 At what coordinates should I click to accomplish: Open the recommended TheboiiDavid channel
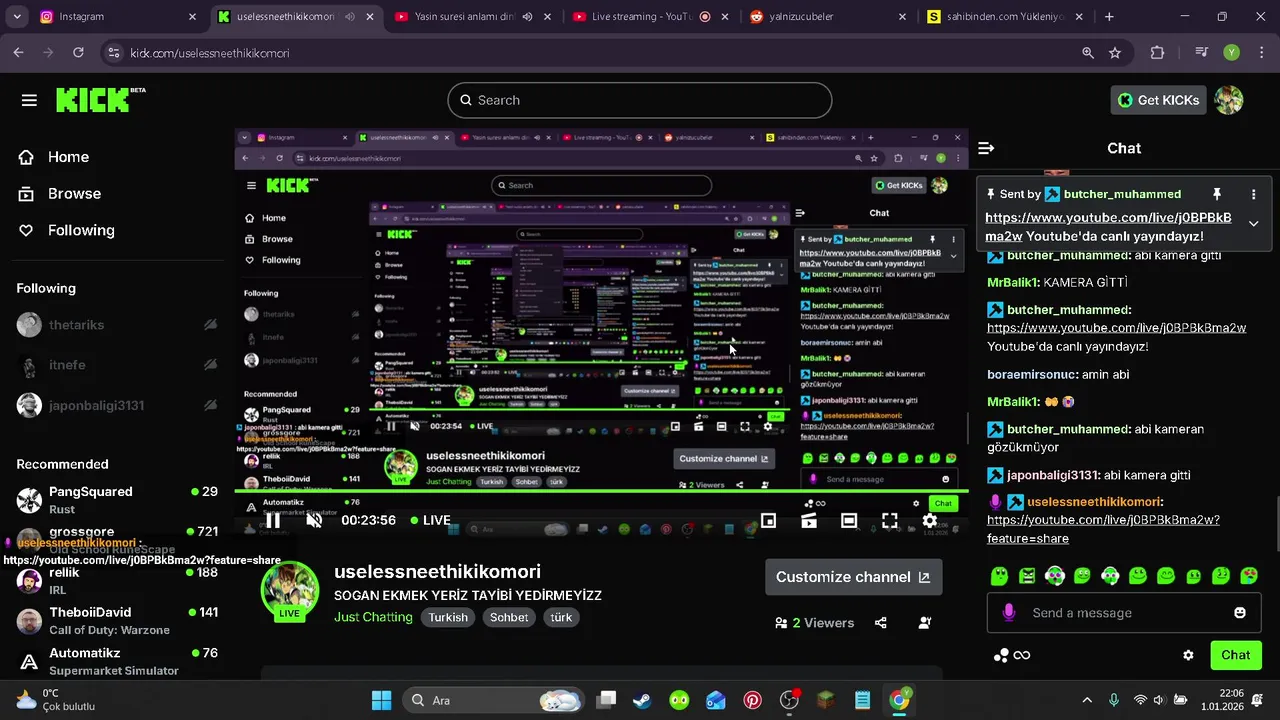117,620
